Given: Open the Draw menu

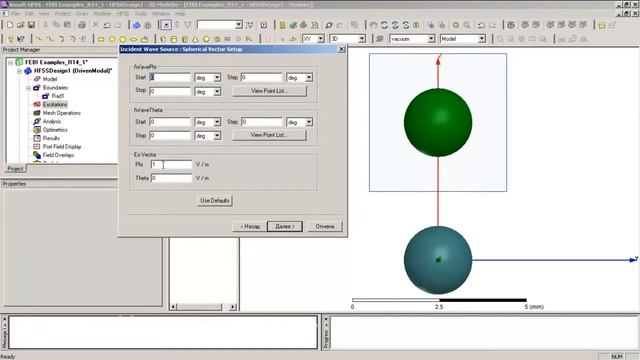Looking at the screenshot, I should click(x=82, y=13).
